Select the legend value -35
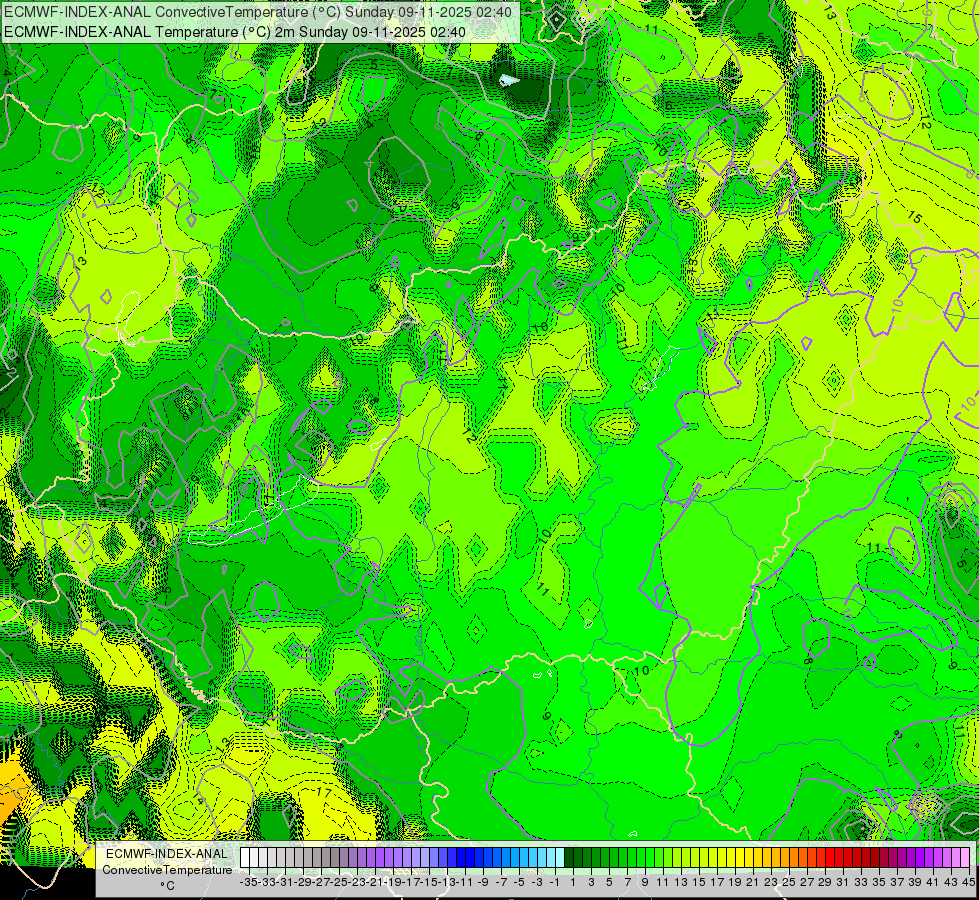This screenshot has height=900, width=979. pos(248,882)
